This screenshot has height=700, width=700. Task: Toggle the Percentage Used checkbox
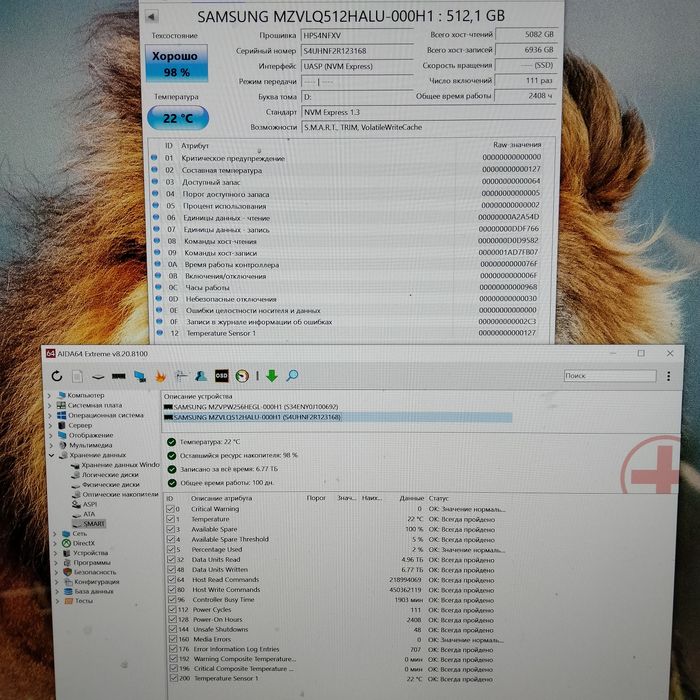click(171, 549)
